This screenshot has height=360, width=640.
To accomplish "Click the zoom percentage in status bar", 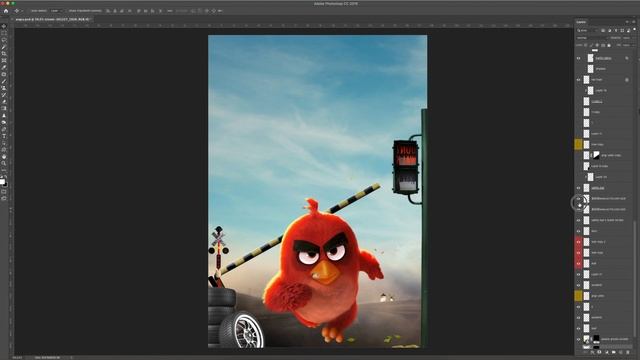I will point(17,358).
